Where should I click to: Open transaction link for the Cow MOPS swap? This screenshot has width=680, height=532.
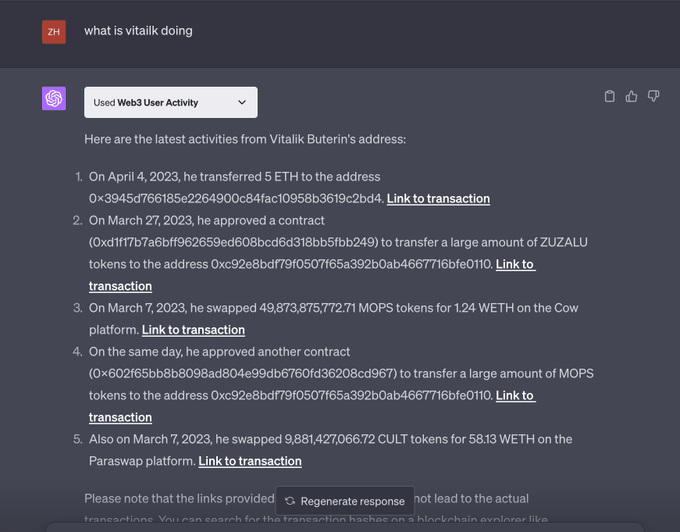193,330
